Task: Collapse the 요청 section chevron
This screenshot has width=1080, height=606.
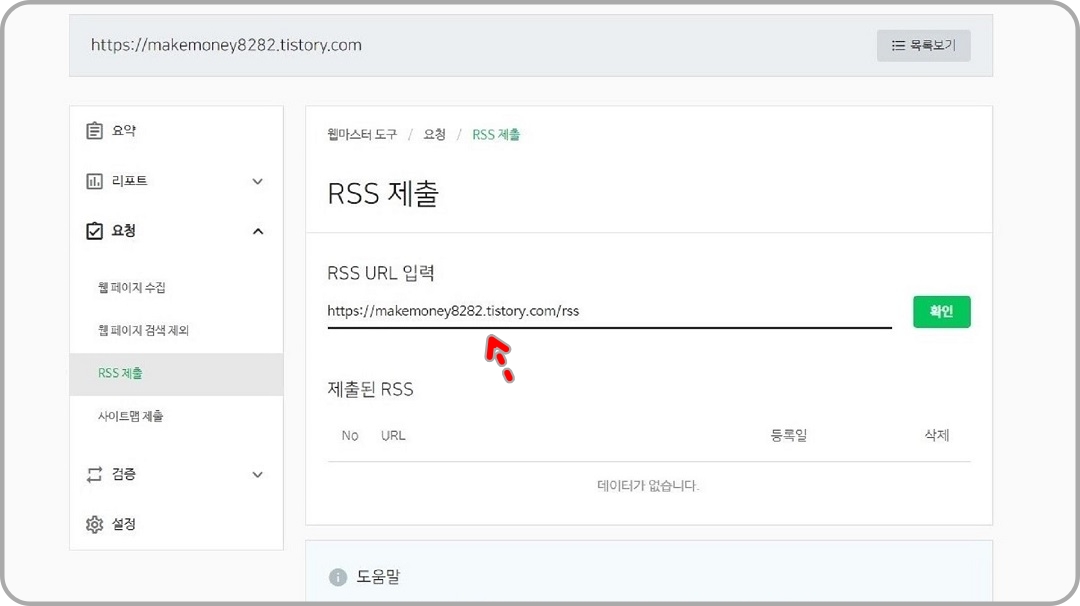Action: point(258,231)
